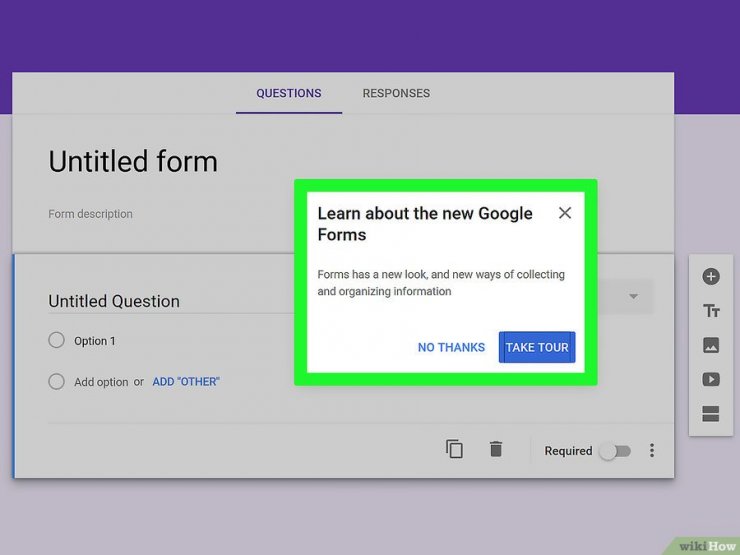Image resolution: width=740 pixels, height=555 pixels.
Task: Click the Take Tour button
Action: point(537,347)
